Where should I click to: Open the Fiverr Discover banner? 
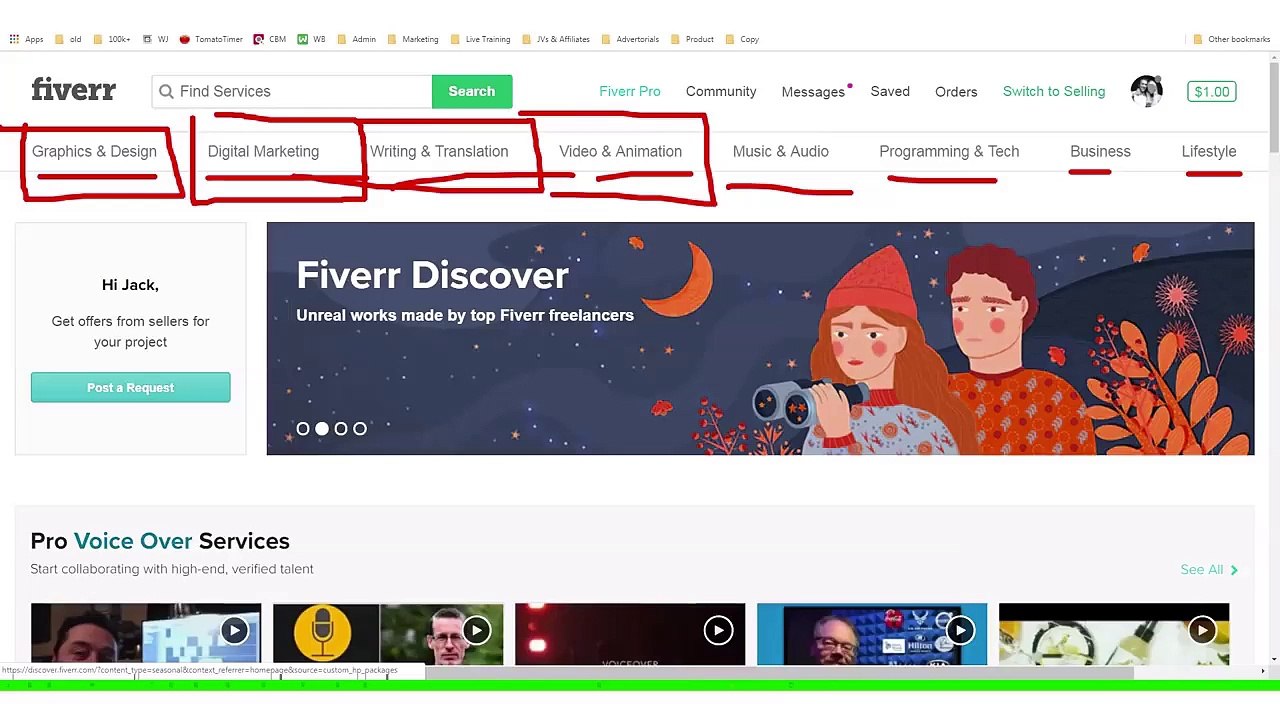tap(760, 338)
